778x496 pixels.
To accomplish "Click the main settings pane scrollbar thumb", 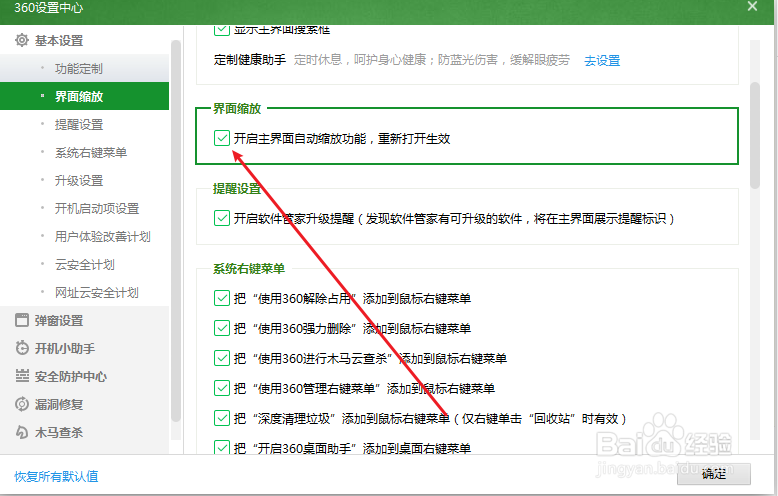I will (x=755, y=135).
